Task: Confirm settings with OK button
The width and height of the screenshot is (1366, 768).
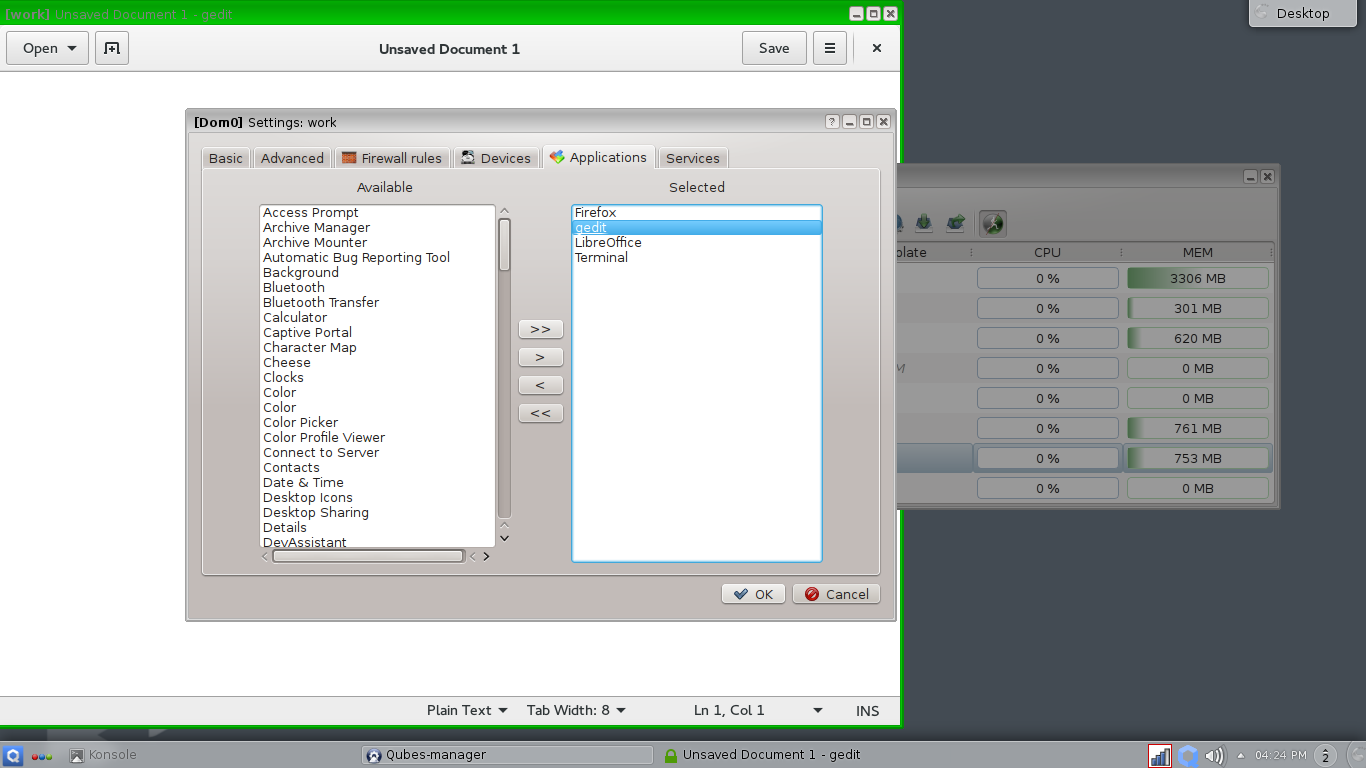Action: 753,594
